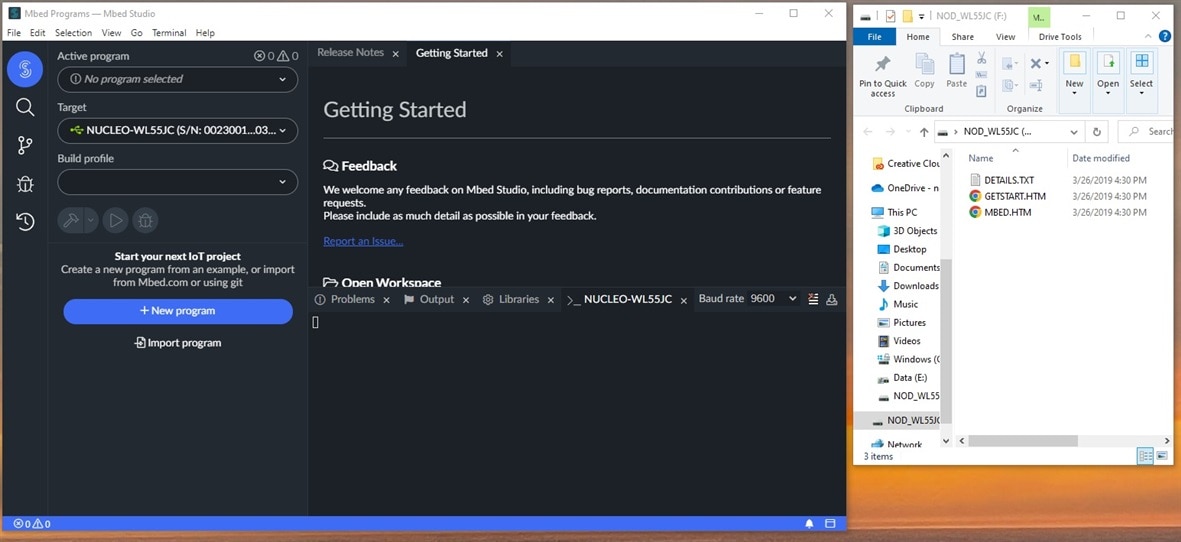This screenshot has width=1181, height=542.
Task: Open the Source Control branch icon
Action: coord(25,145)
